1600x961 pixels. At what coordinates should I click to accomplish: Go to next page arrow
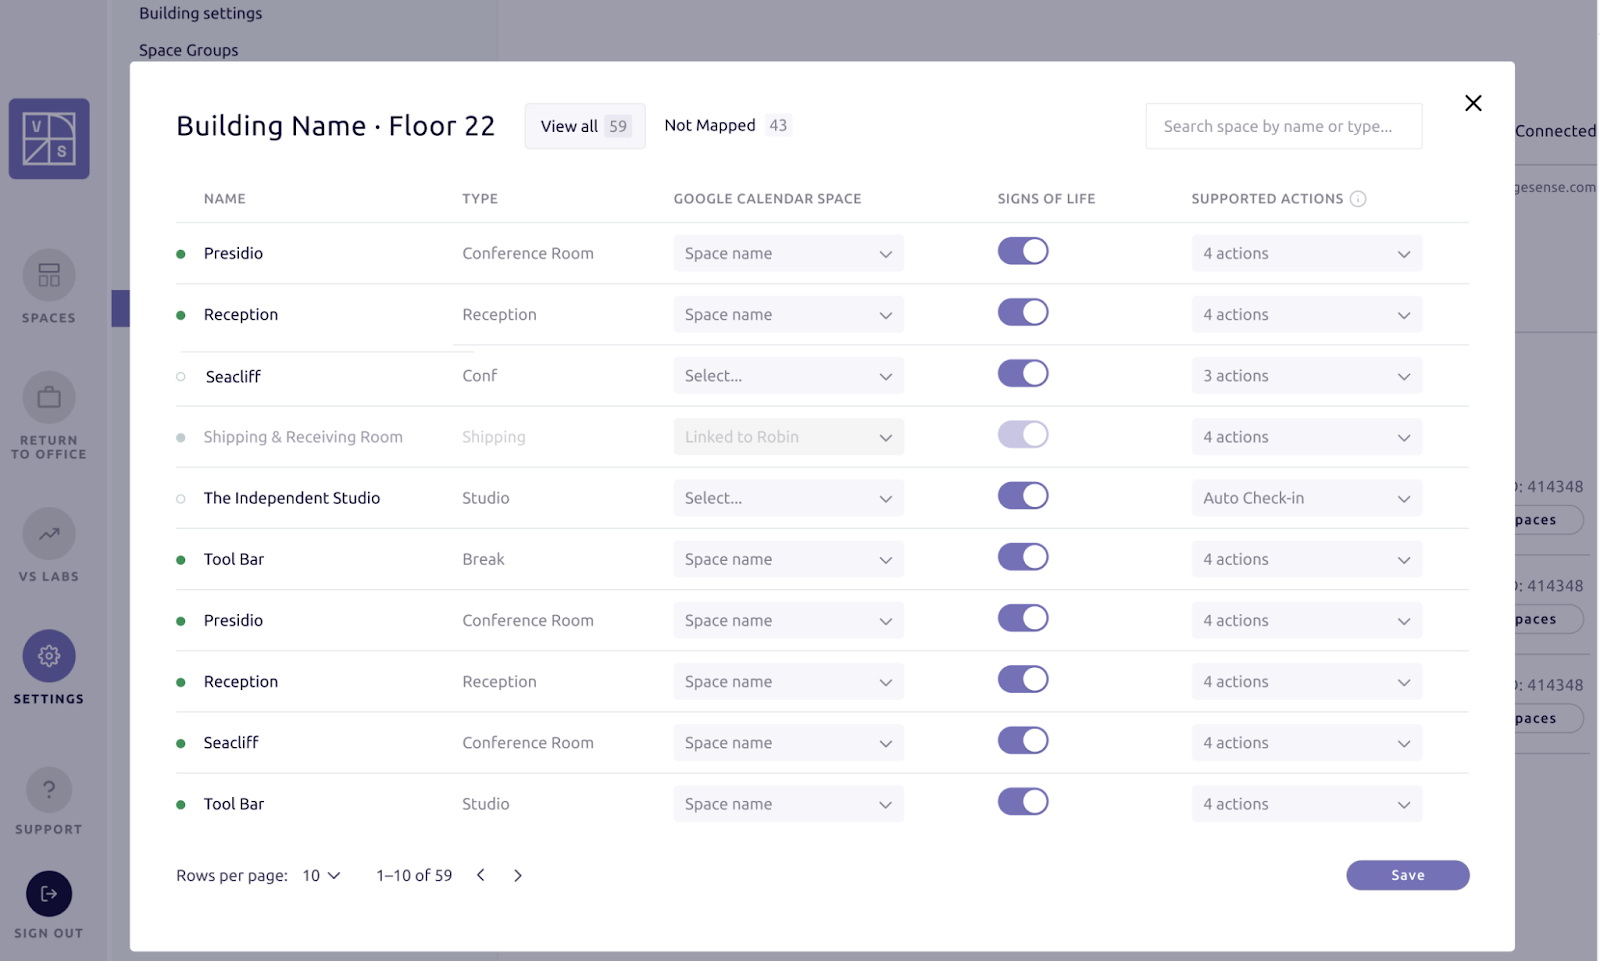(518, 875)
